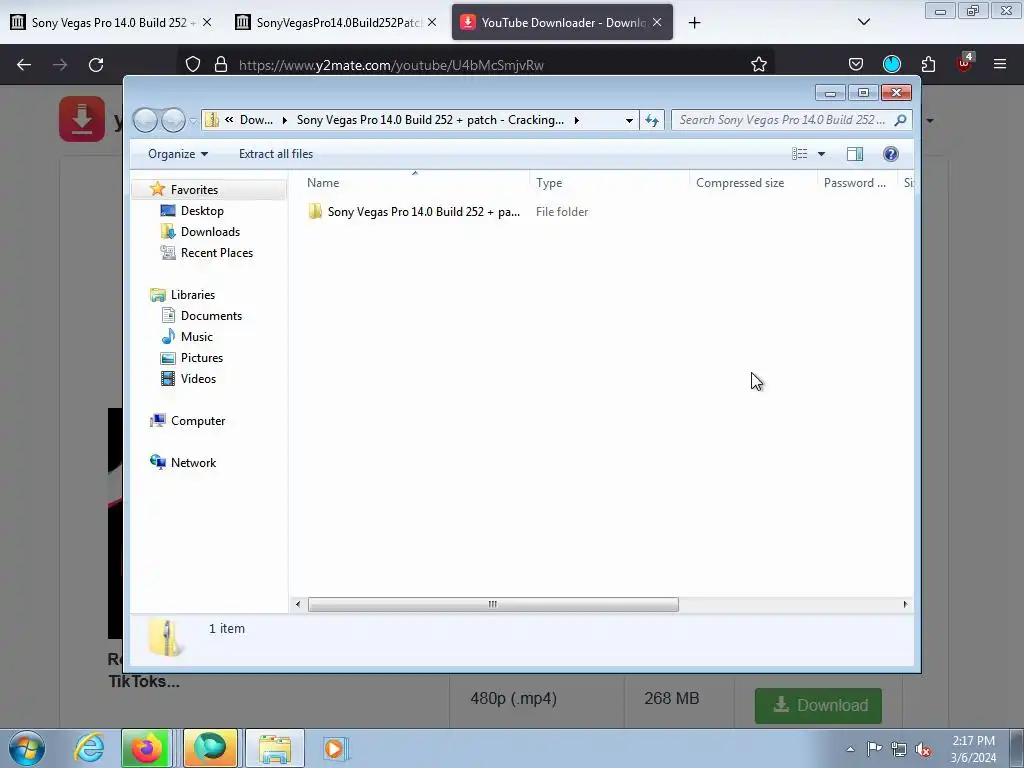Open Windows Media Player from taskbar
Viewport: 1024px width, 768px height.
click(334, 748)
